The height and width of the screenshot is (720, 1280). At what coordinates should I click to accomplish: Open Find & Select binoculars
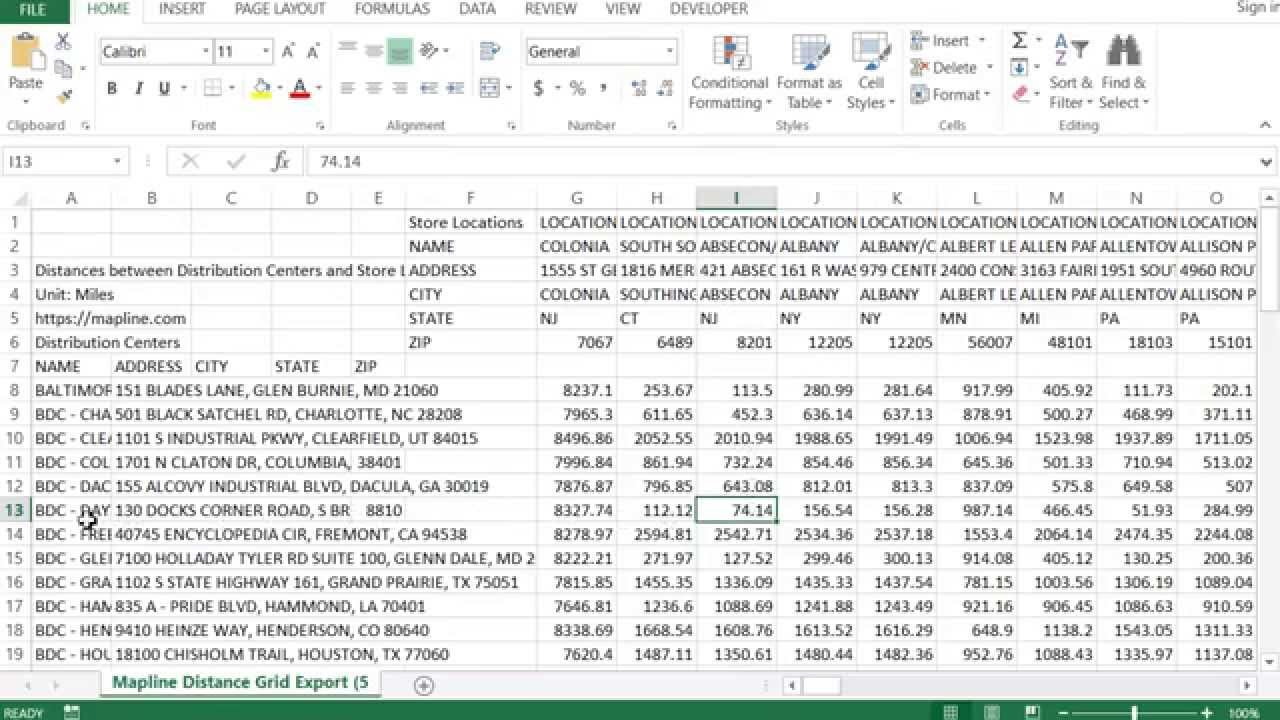(1124, 72)
